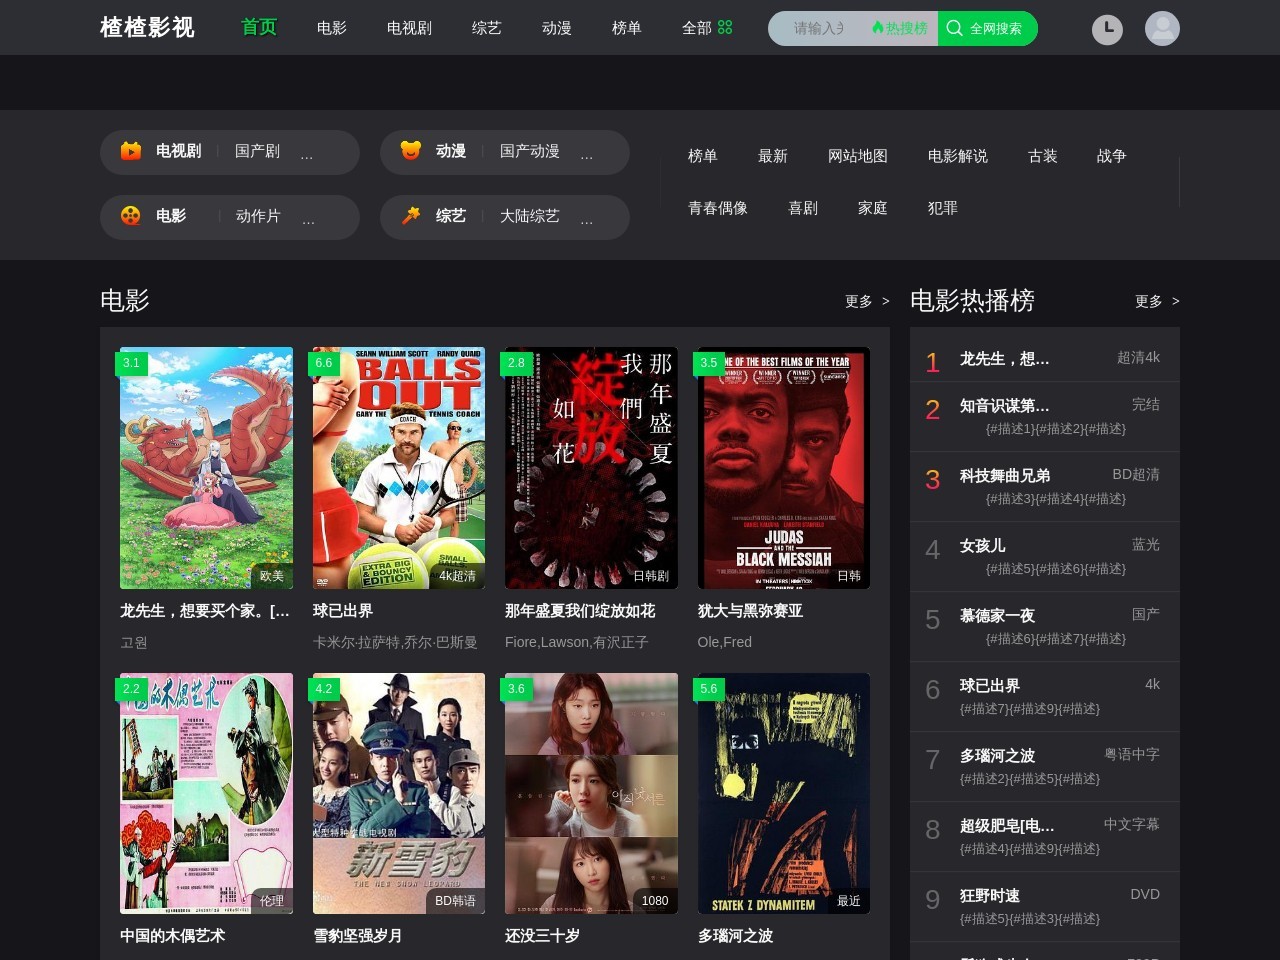The image size is (1280, 960).
Task: Select 科技舞曲兄弟 in the hot ranking
Action: click(1004, 476)
